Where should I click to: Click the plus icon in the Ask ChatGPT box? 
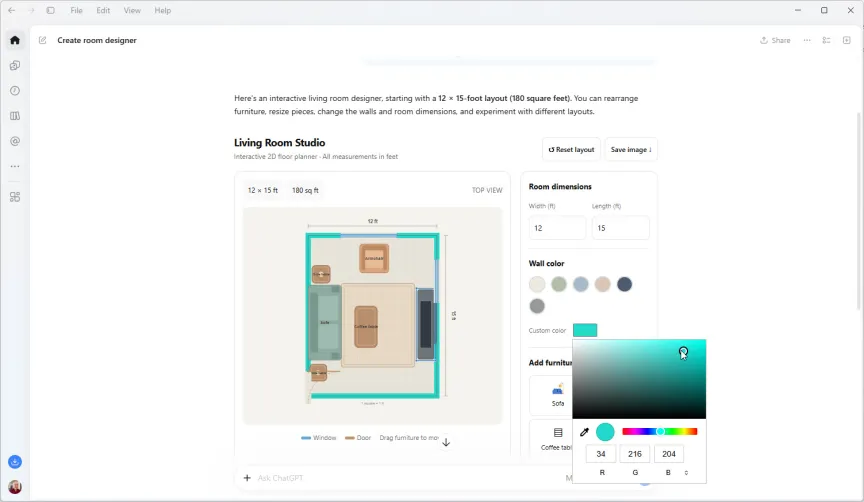click(x=247, y=478)
